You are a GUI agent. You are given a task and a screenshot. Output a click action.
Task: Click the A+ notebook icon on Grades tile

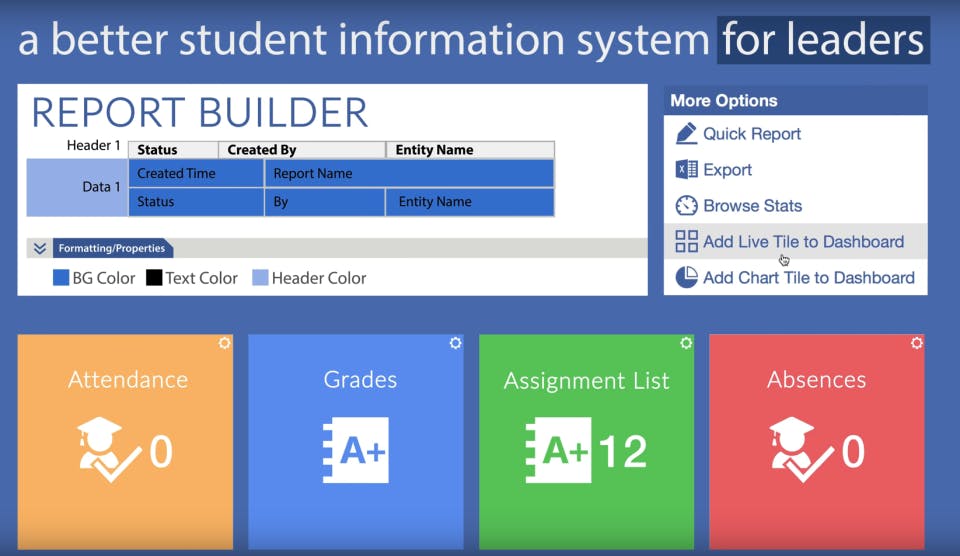pyautogui.click(x=356, y=450)
